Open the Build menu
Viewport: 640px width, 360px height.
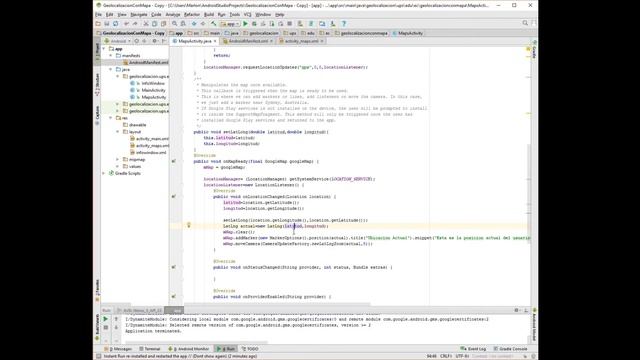point(209,15)
